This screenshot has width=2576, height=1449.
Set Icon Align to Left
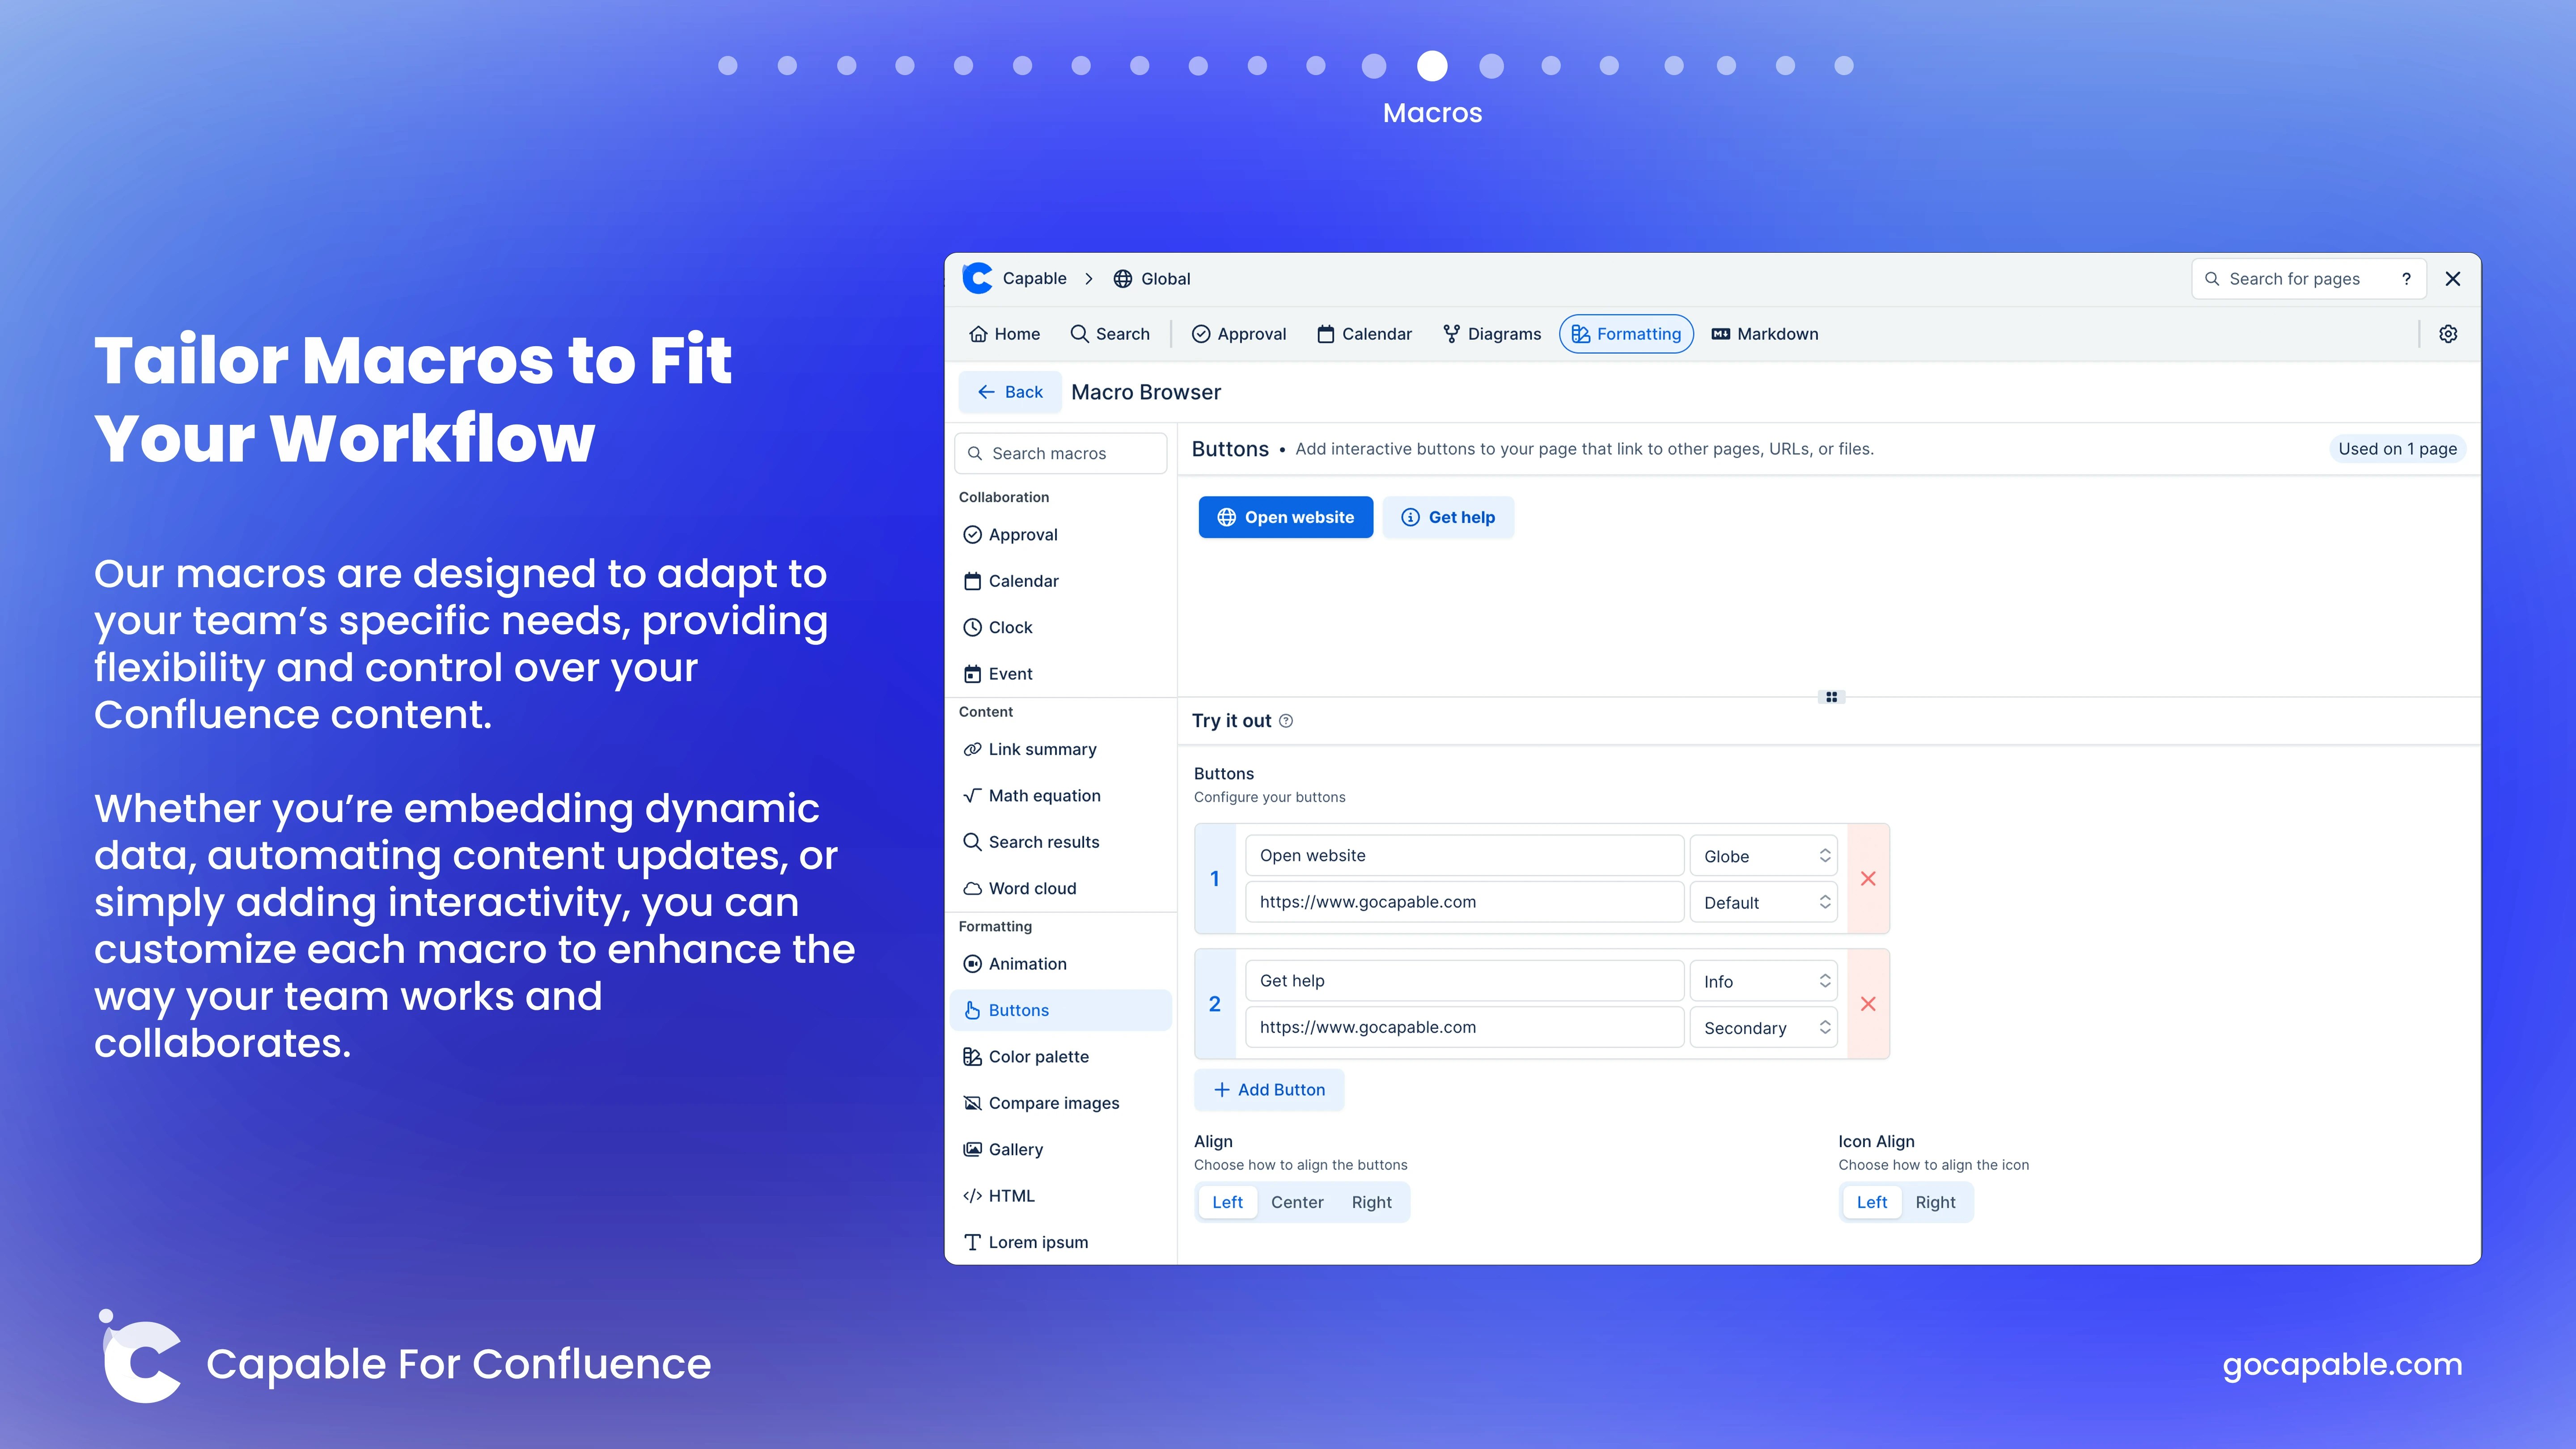click(1871, 1202)
